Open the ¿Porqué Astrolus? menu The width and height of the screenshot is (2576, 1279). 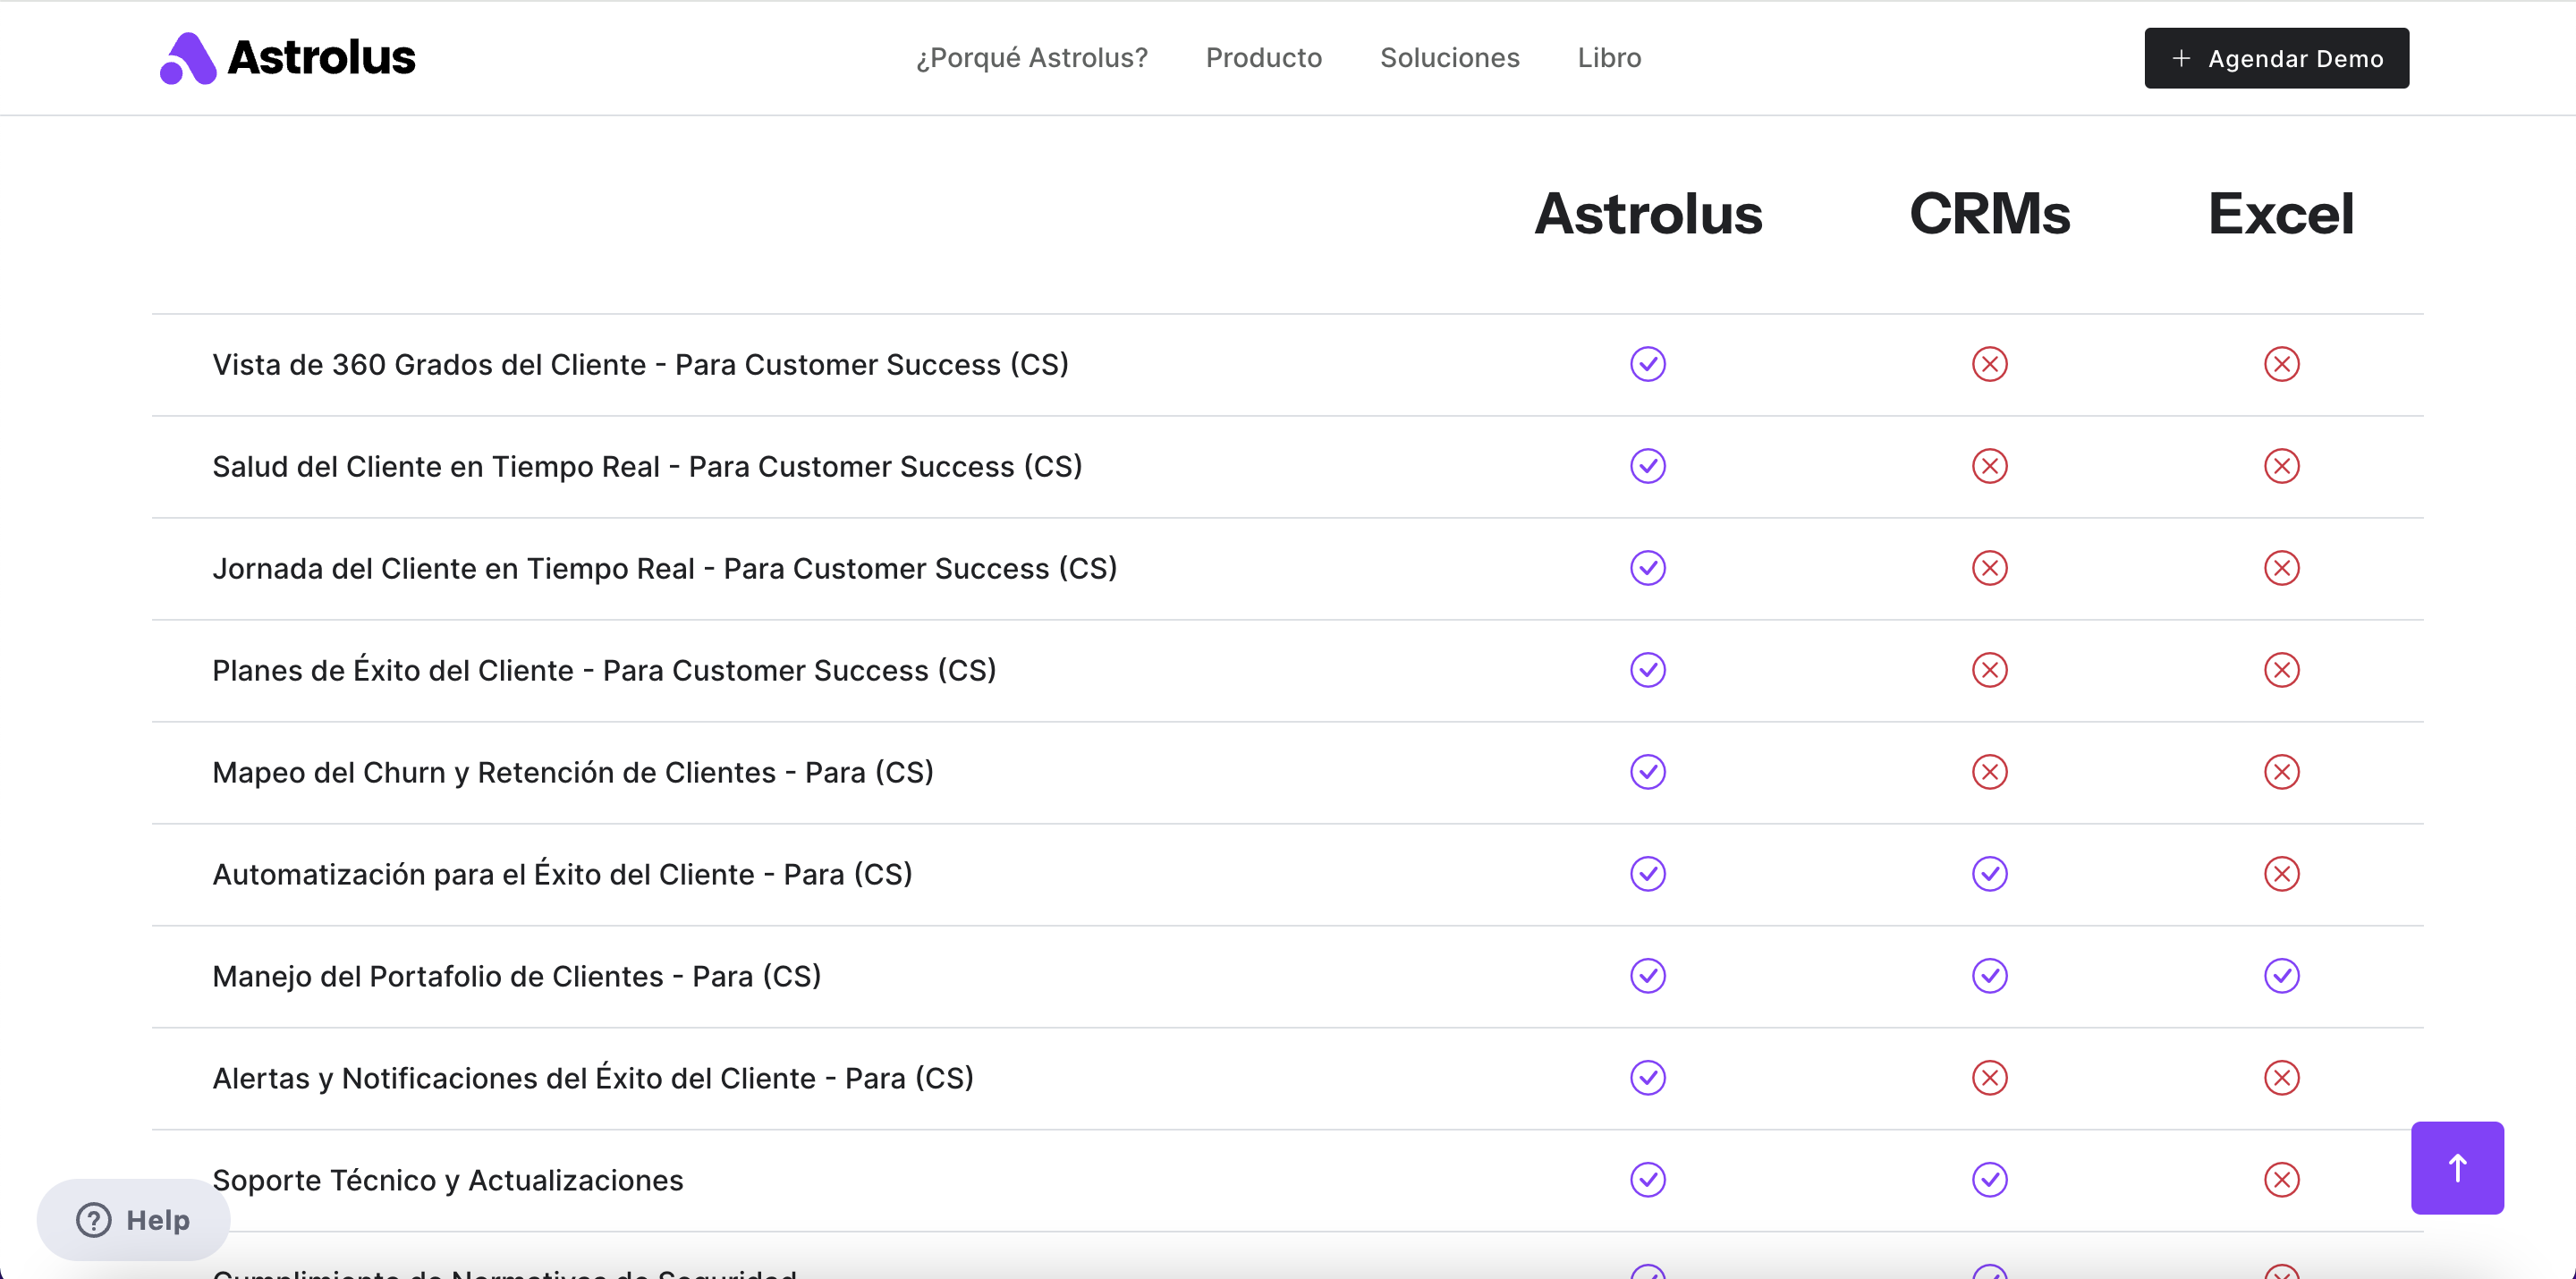tap(1032, 58)
